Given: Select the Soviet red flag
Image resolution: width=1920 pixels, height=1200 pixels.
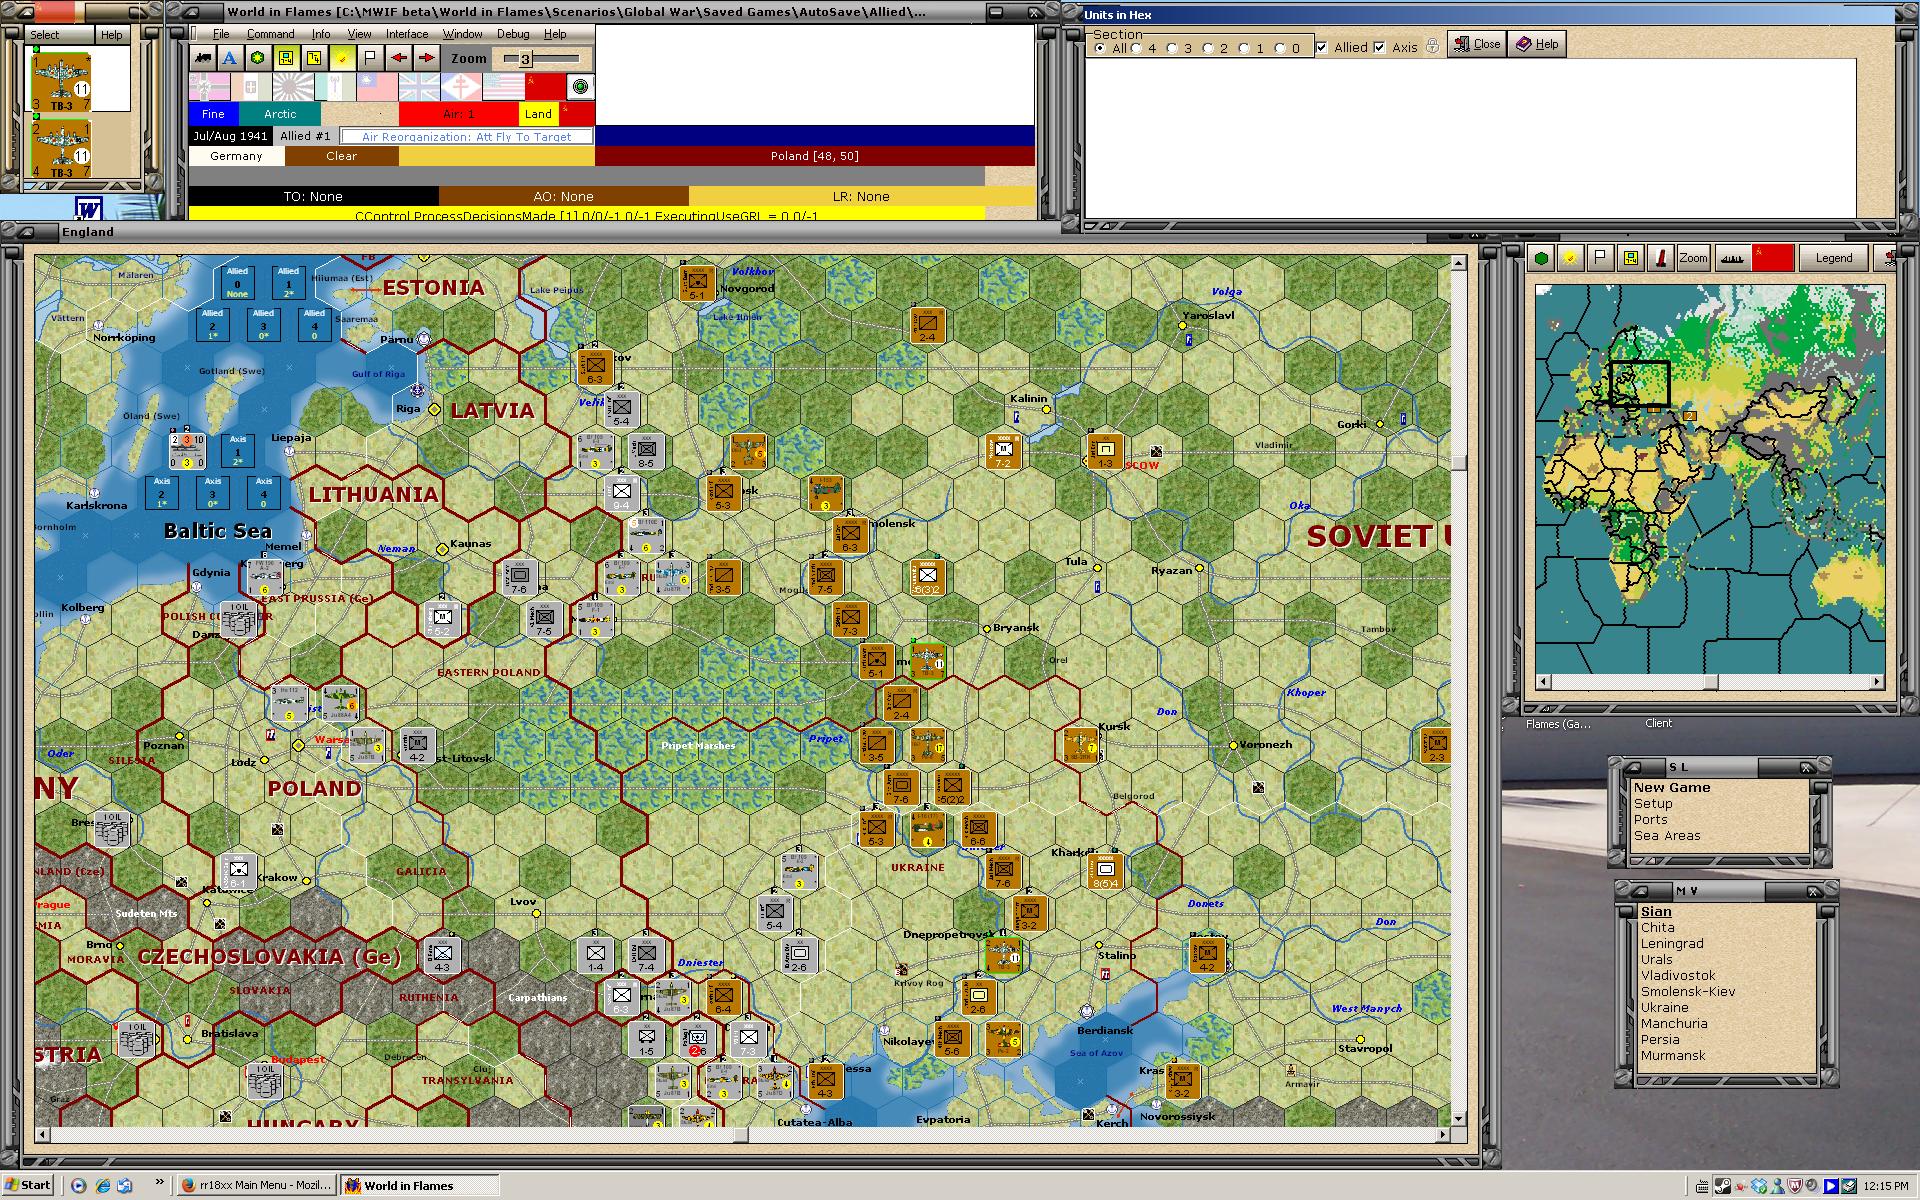Looking at the screenshot, I should point(545,87).
